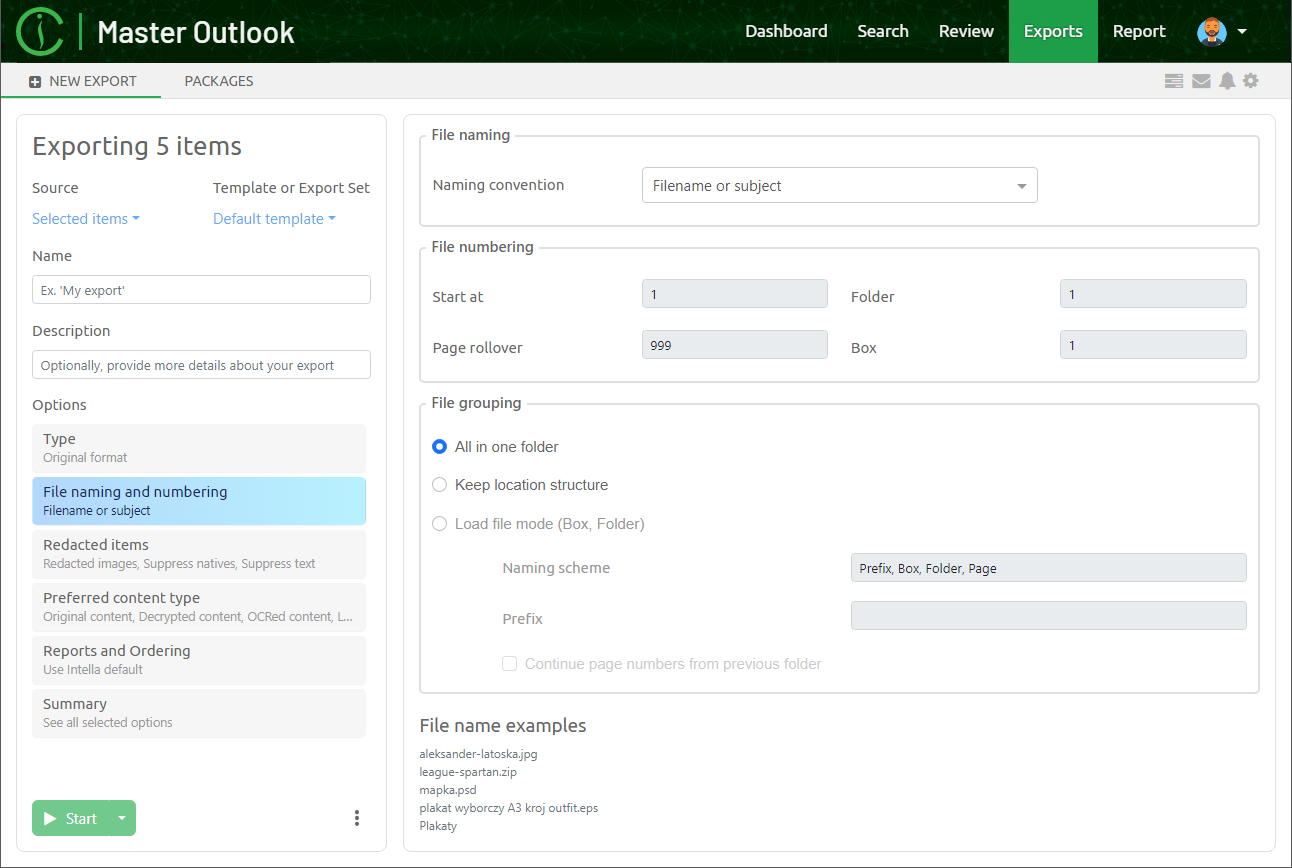This screenshot has height=868, width=1292.
Task: Open the three-dot more options menu
Action: [357, 818]
